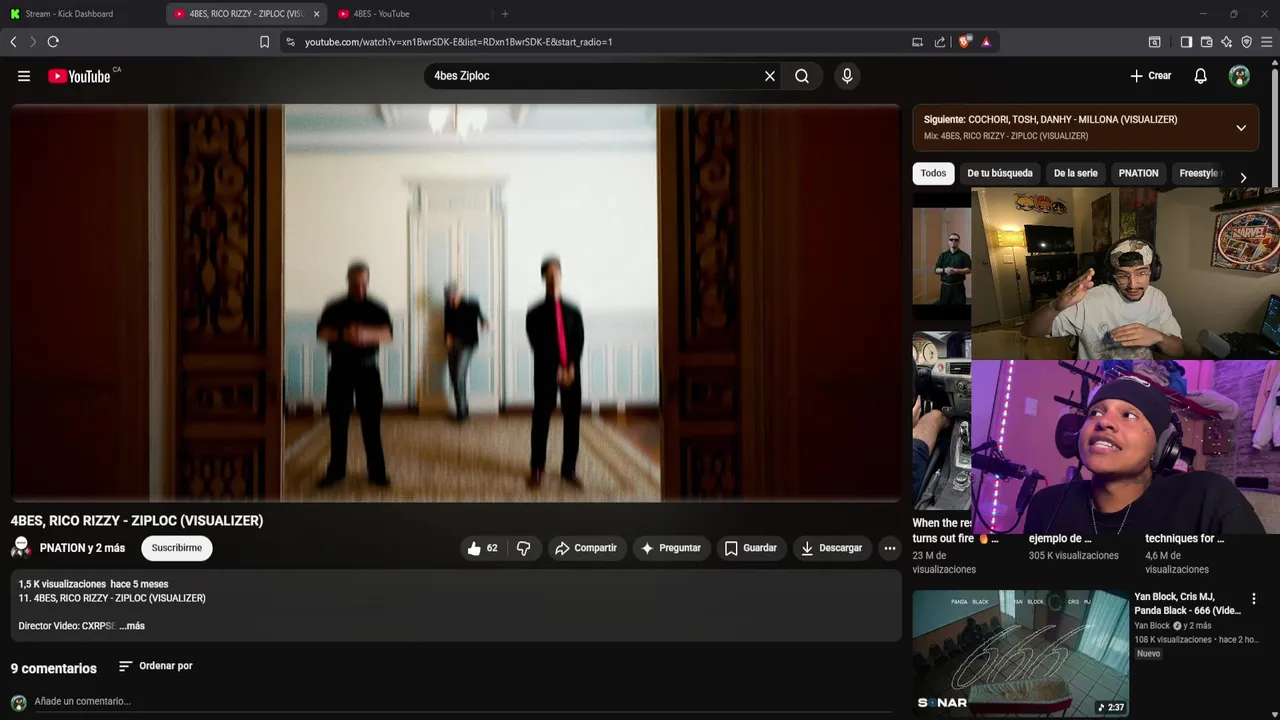This screenshot has width=1280, height=720.
Task: Go forward with browser forward arrow
Action: [32, 42]
